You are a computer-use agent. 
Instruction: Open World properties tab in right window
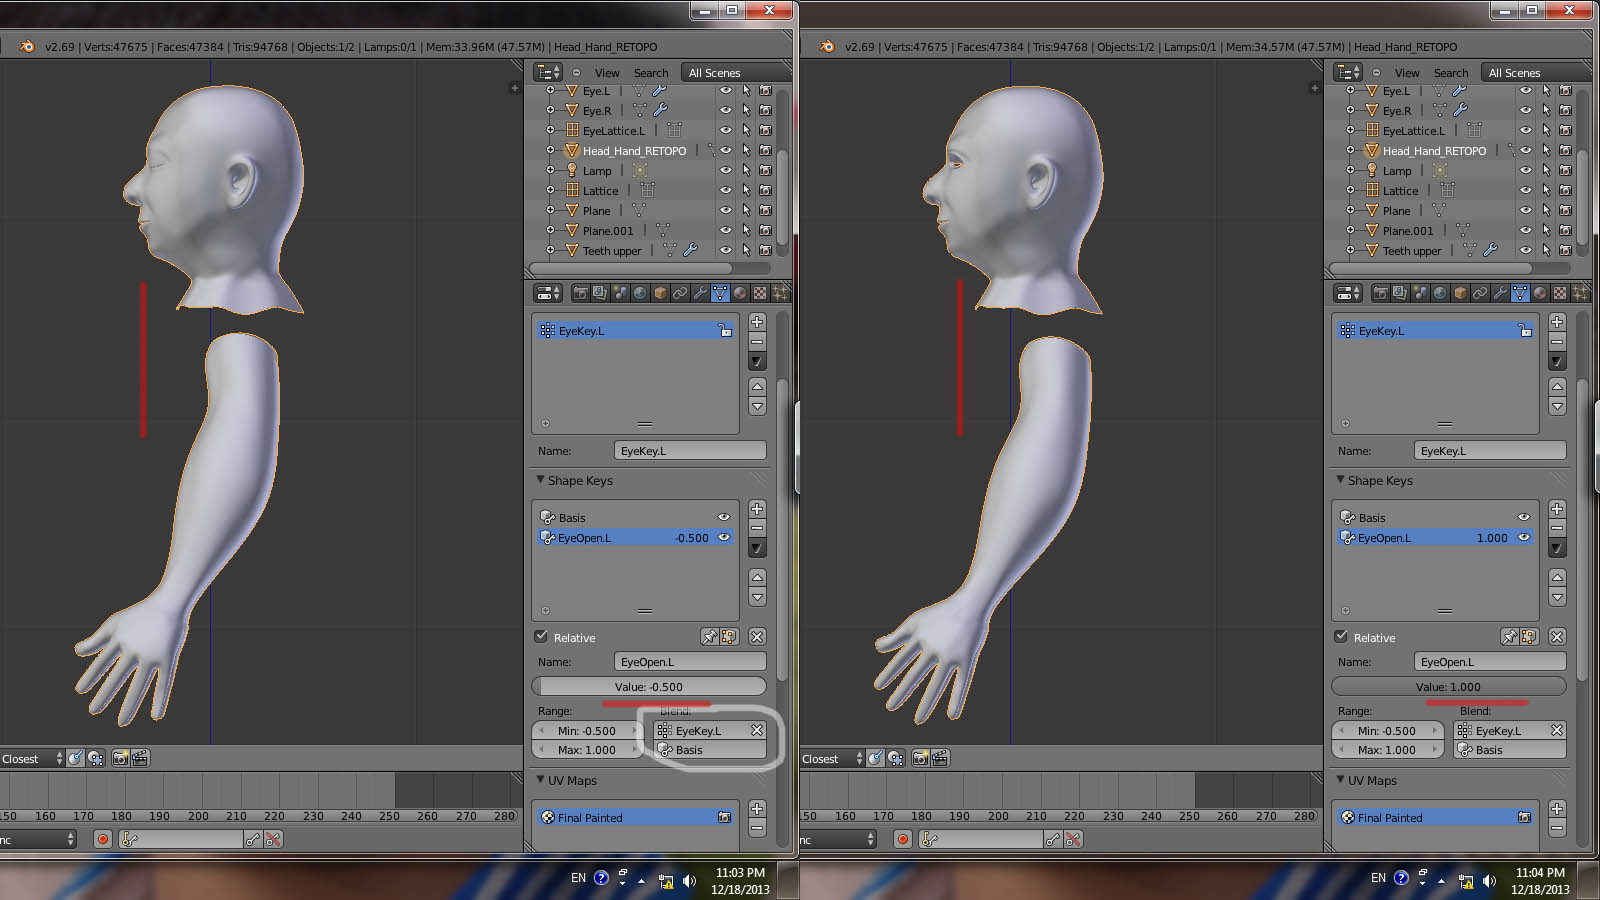(x=1440, y=293)
